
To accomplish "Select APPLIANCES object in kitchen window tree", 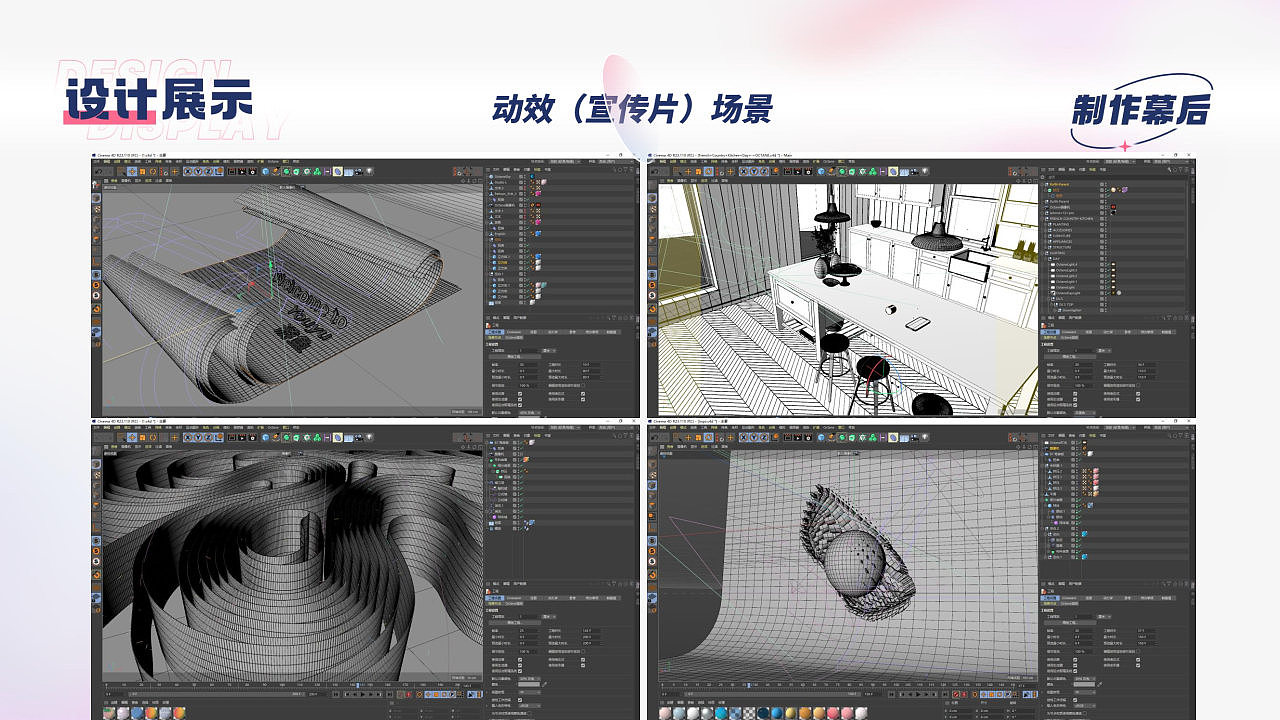I will [1063, 242].
